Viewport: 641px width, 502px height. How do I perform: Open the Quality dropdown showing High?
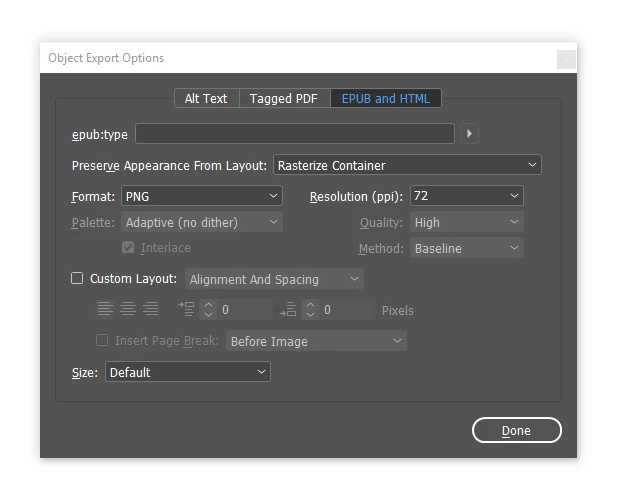tap(466, 222)
